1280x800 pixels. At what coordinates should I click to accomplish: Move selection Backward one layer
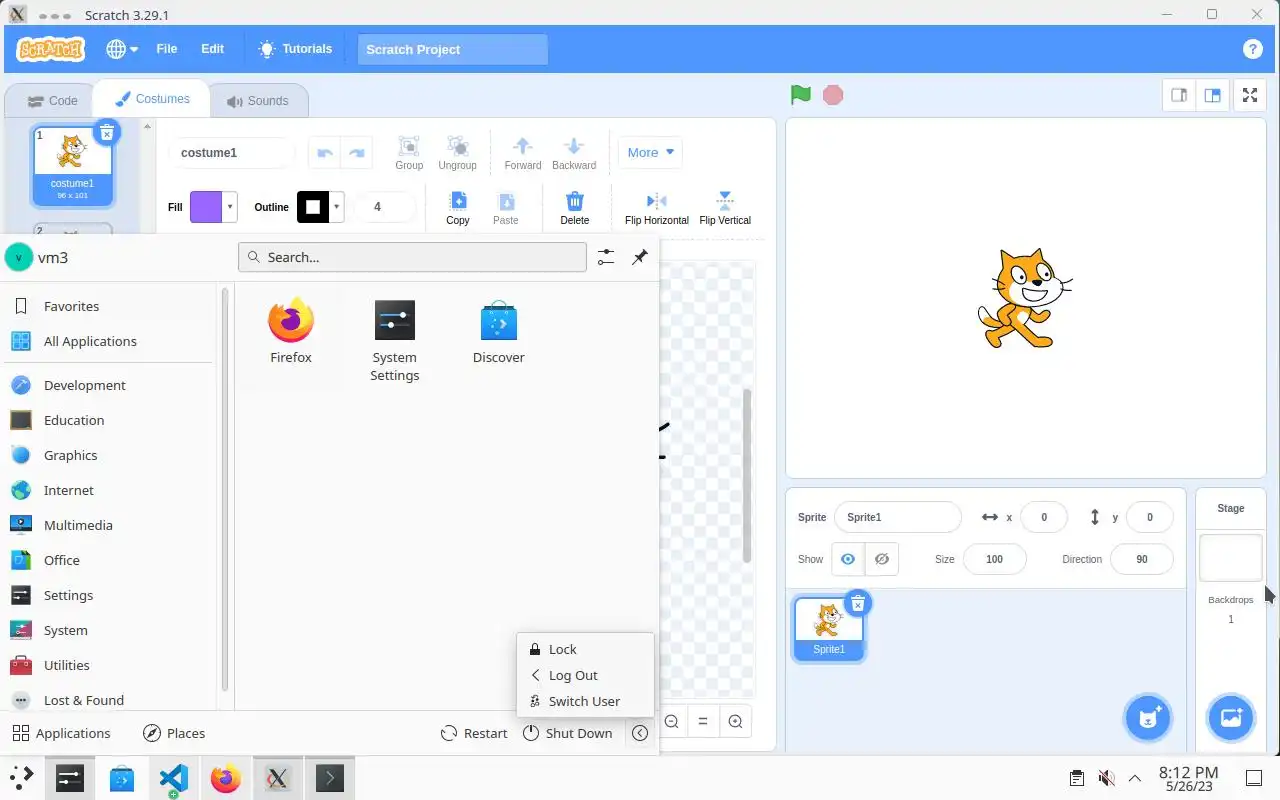pos(573,153)
